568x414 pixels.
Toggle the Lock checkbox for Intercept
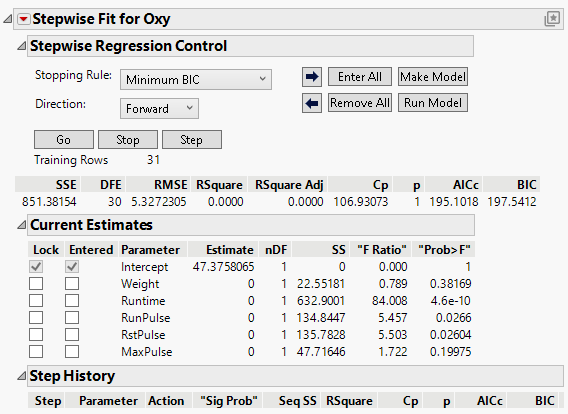[x=36, y=267]
